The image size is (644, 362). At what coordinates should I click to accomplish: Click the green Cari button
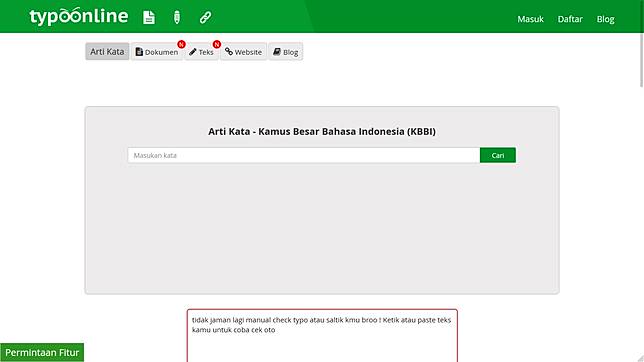(x=498, y=155)
